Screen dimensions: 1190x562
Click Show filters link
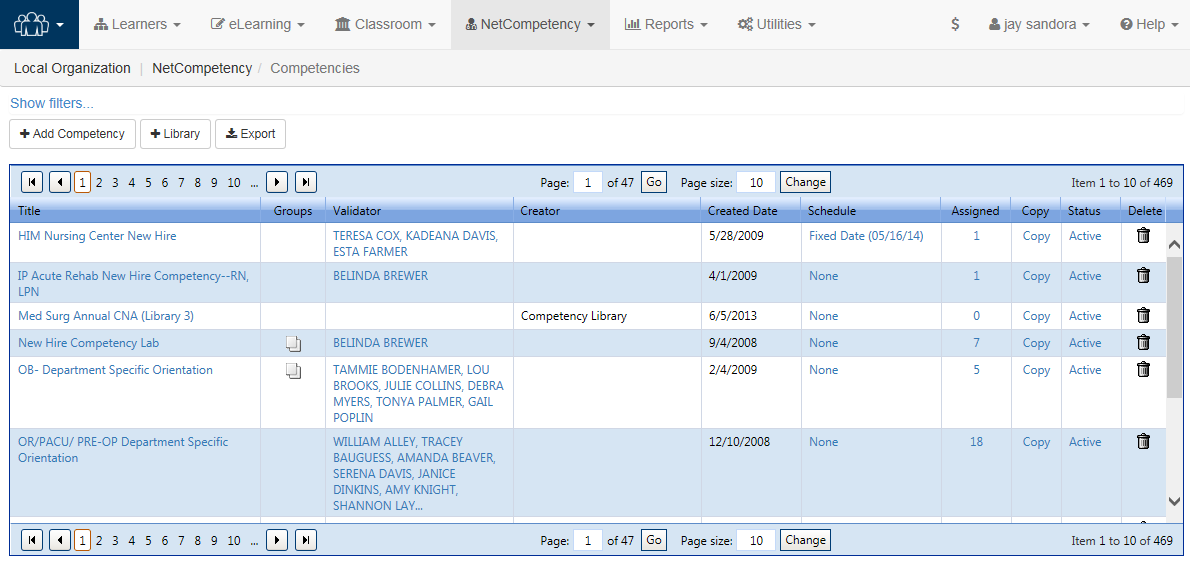pos(52,103)
